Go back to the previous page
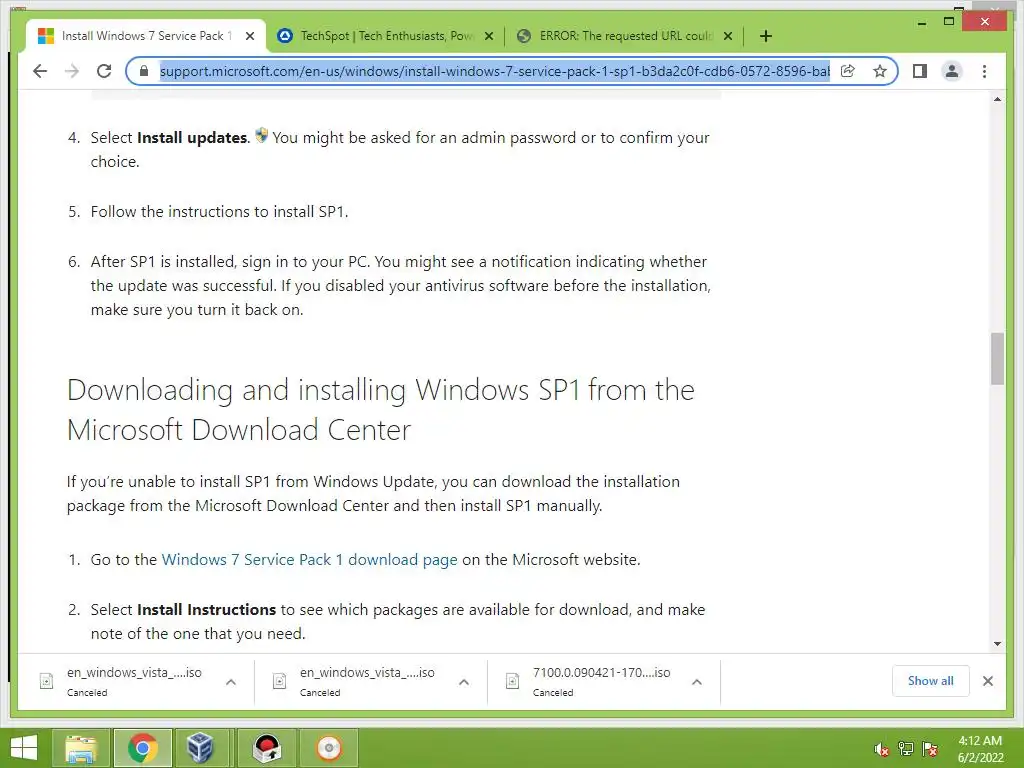This screenshot has width=1024, height=768. [40, 71]
